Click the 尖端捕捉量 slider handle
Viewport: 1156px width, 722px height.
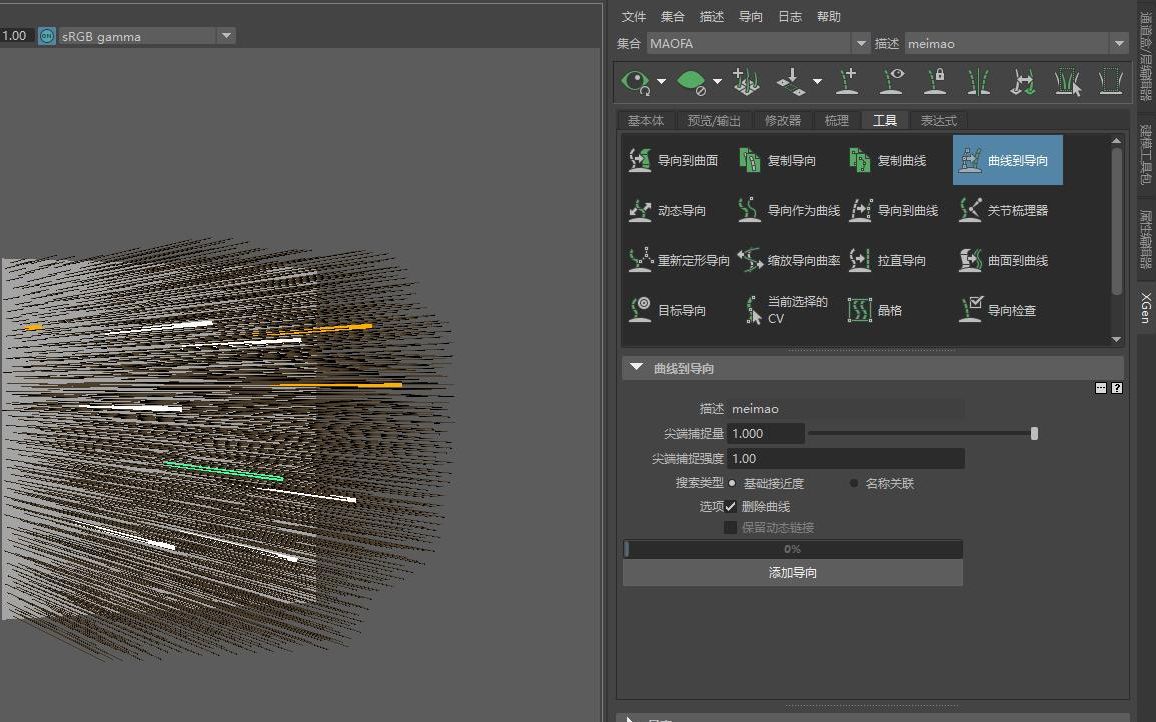click(x=1034, y=433)
